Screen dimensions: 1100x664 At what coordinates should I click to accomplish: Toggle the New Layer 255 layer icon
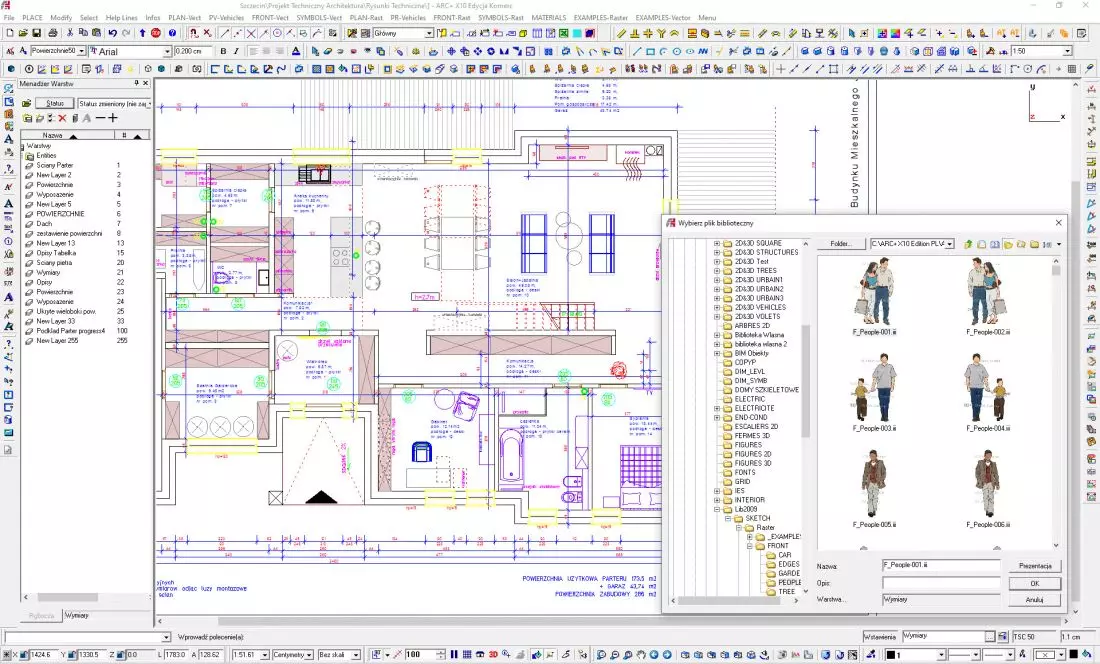[29, 341]
